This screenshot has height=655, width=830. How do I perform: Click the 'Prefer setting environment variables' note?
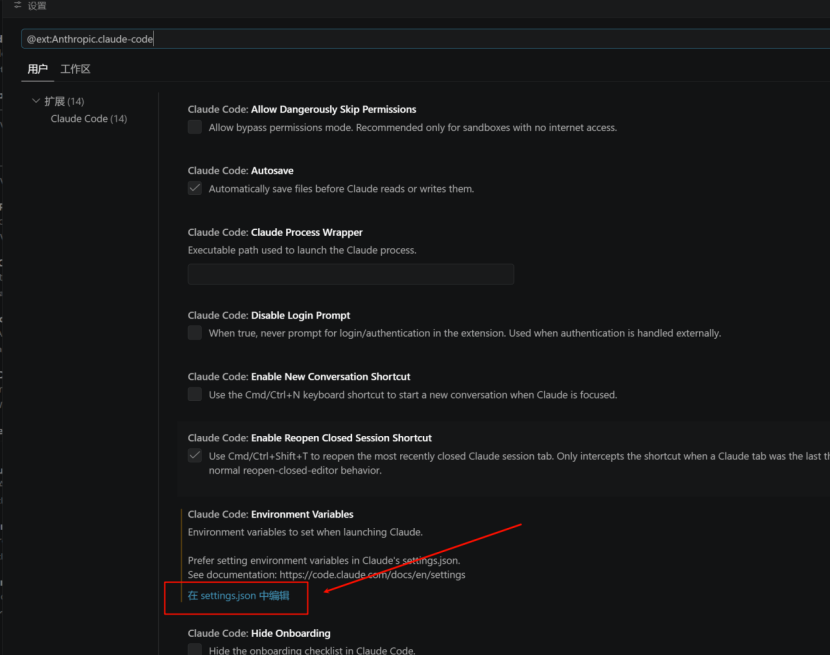click(x=324, y=561)
